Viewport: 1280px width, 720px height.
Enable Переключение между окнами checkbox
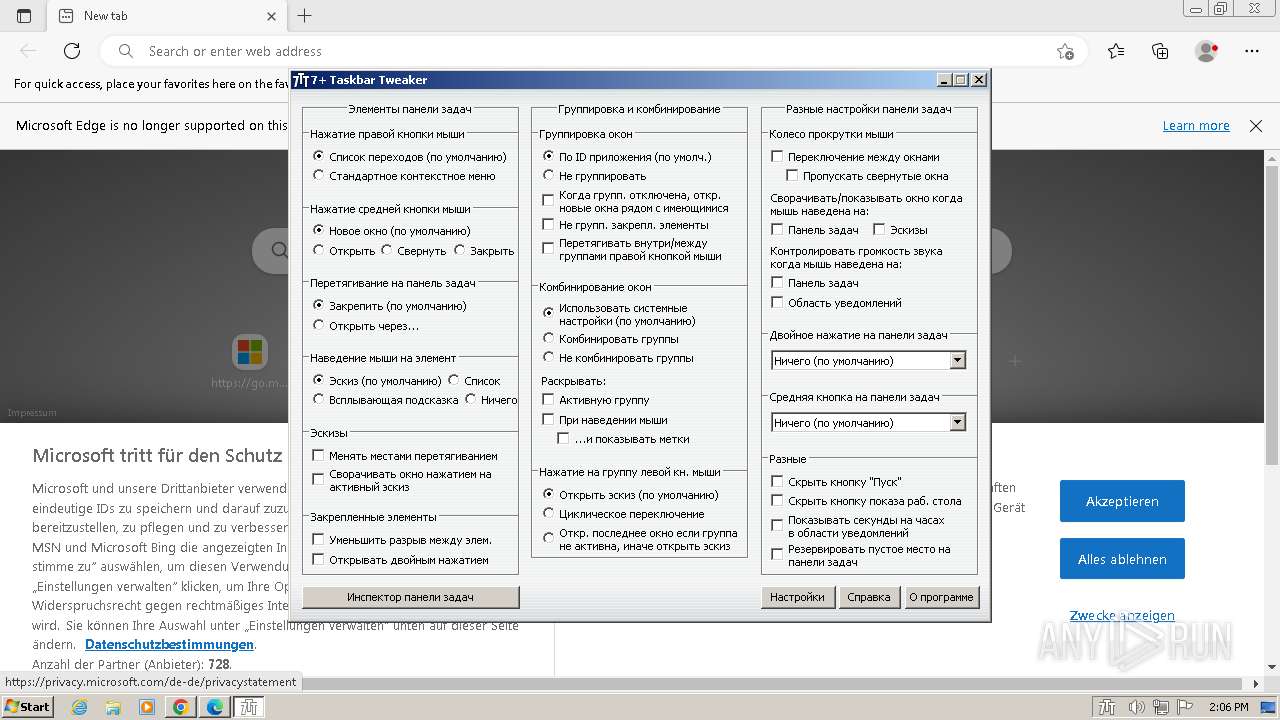(855, 157)
